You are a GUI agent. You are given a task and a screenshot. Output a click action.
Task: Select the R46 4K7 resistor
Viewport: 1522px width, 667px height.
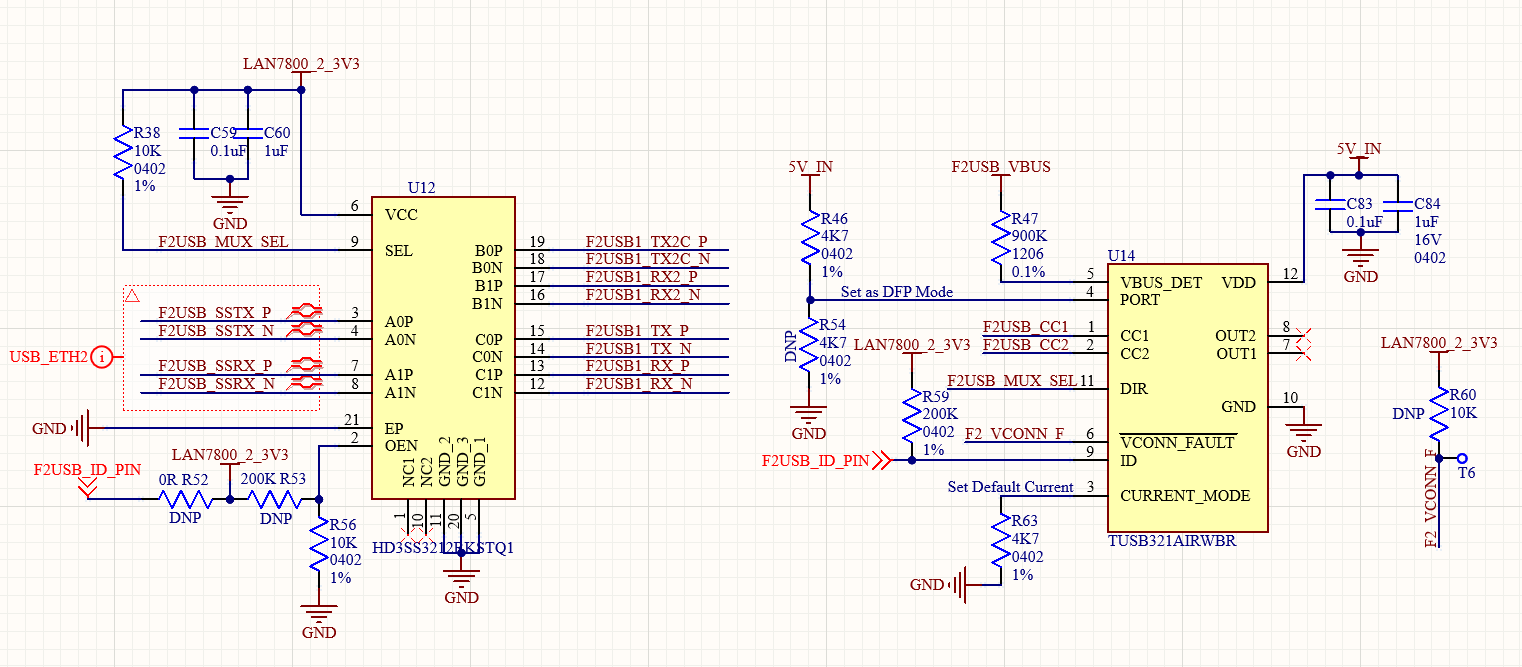810,238
